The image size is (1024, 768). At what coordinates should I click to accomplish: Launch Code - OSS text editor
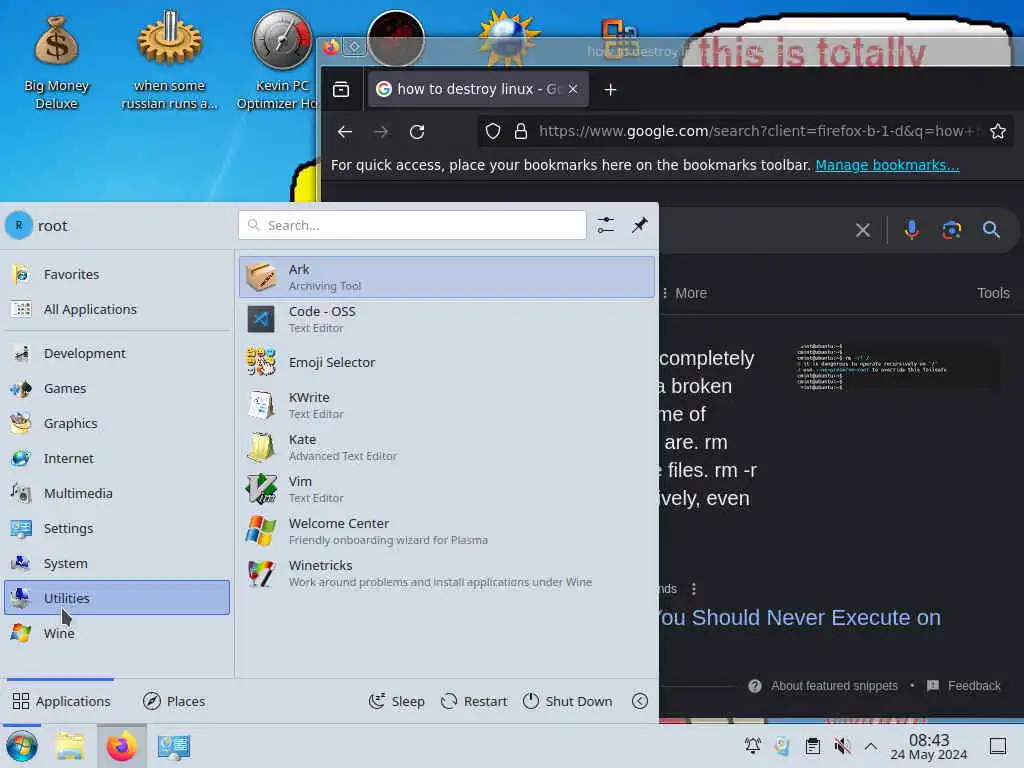pos(447,319)
